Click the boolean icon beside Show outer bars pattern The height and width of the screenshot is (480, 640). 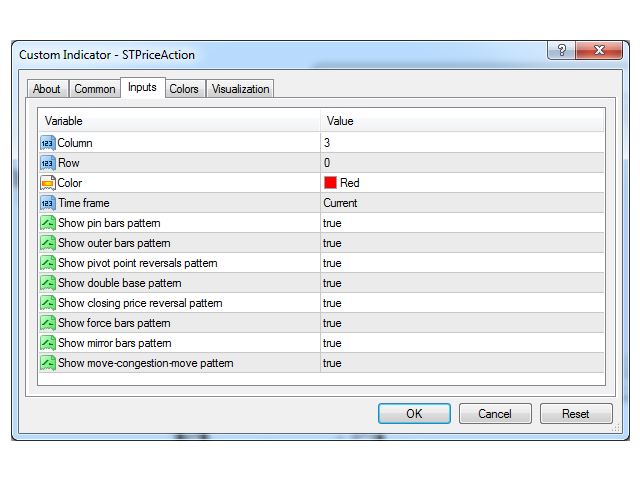(48, 243)
